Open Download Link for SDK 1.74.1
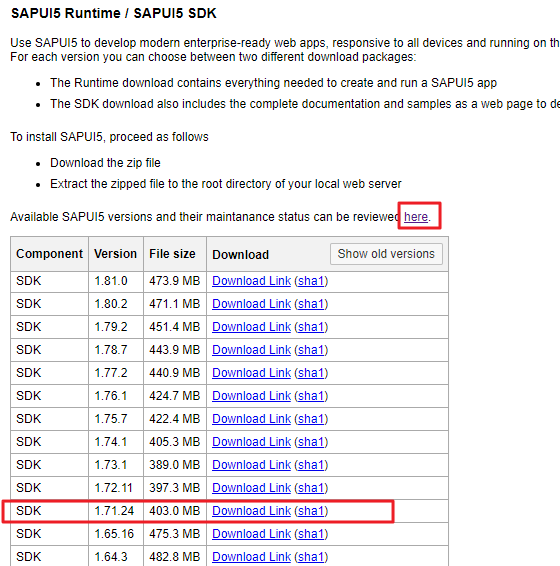This screenshot has width=560, height=566. (251, 442)
